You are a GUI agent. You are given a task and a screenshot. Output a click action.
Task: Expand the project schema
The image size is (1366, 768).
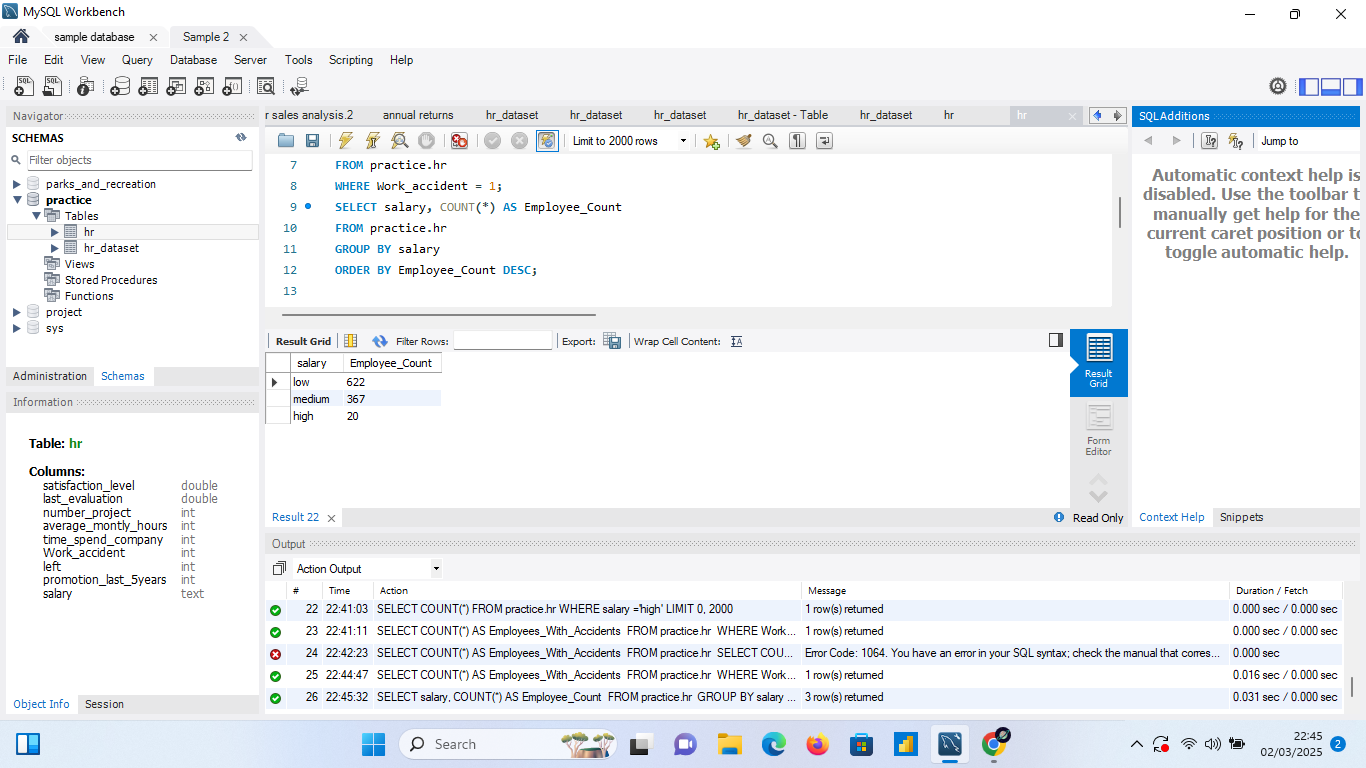(17, 312)
